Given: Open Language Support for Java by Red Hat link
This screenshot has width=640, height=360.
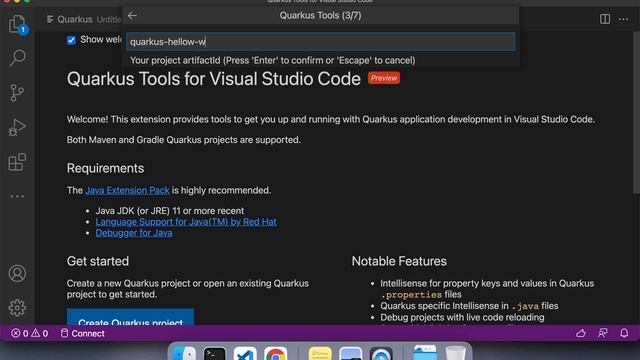Looking at the screenshot, I should (186, 222).
